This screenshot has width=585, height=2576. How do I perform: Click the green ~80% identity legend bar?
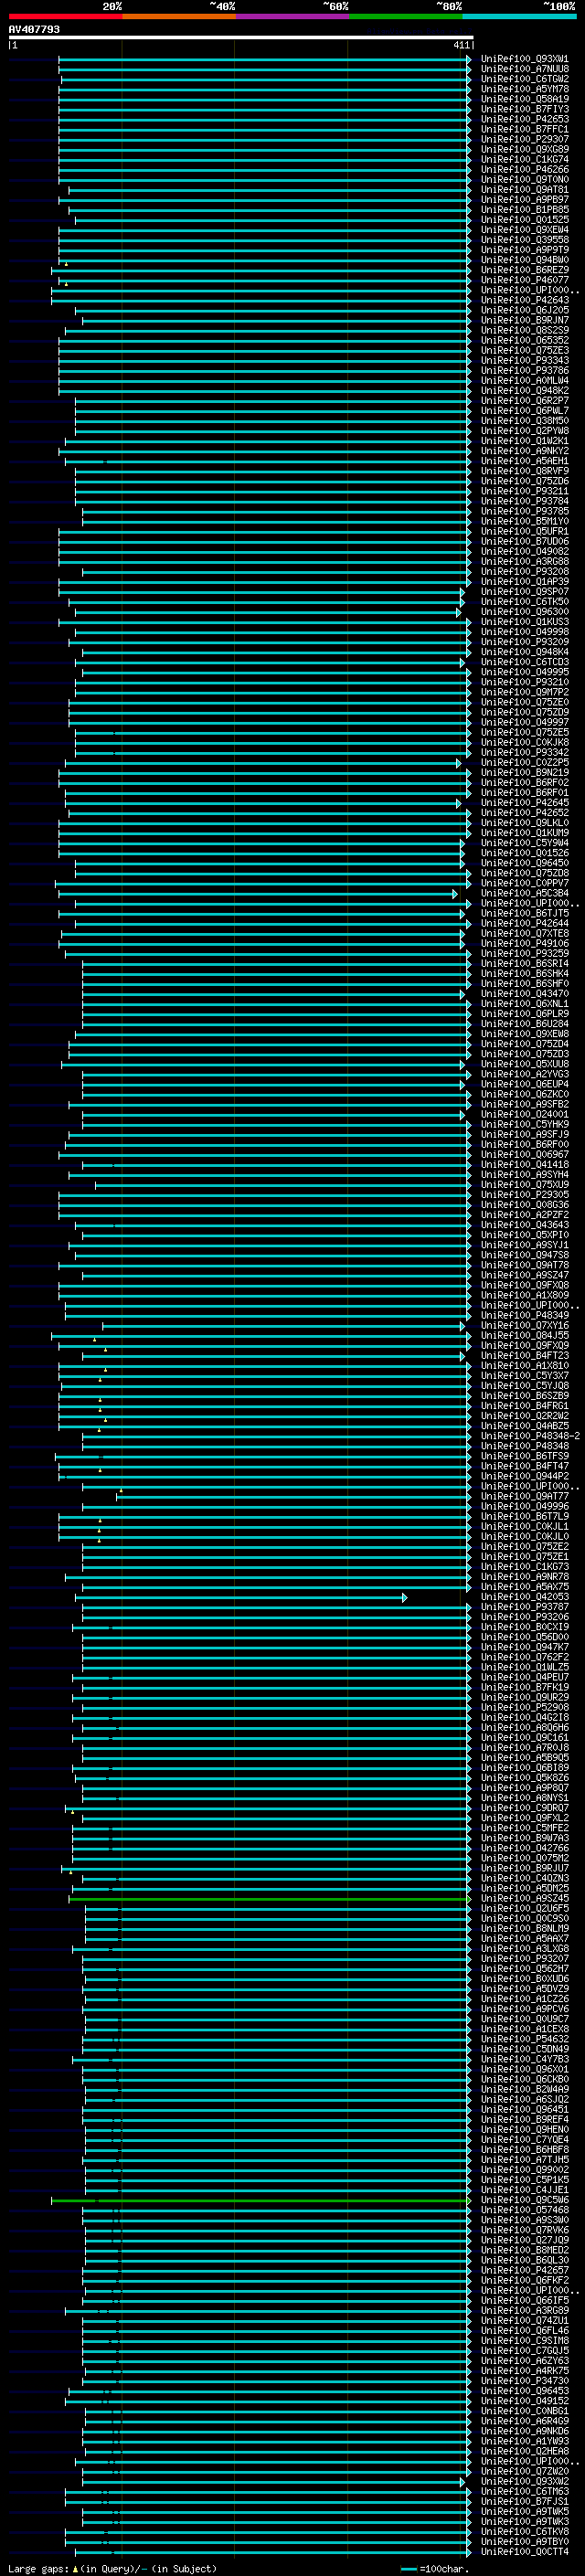pyautogui.click(x=406, y=16)
